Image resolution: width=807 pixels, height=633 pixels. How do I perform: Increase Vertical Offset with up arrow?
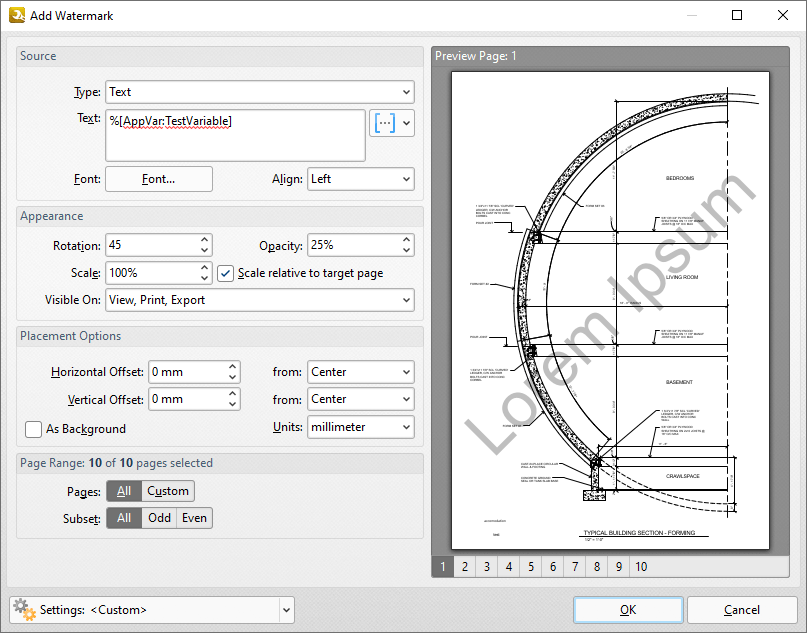point(233,394)
